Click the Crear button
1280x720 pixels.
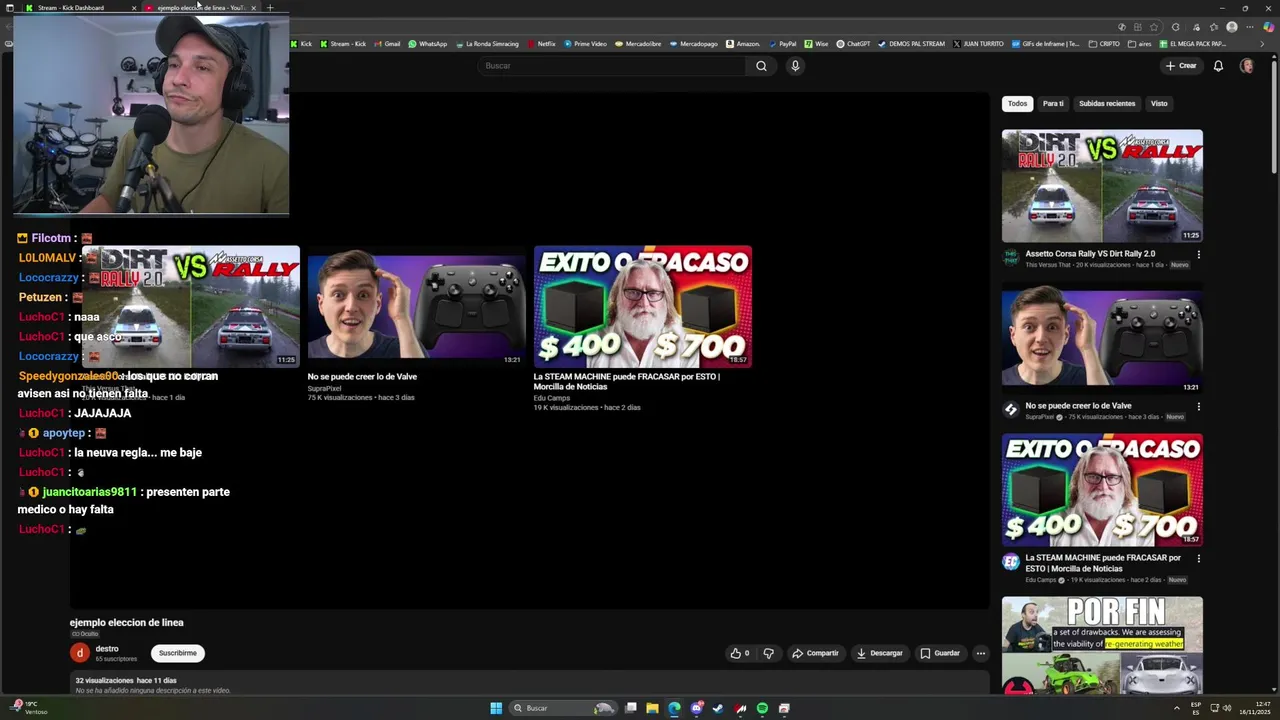pos(1181,66)
